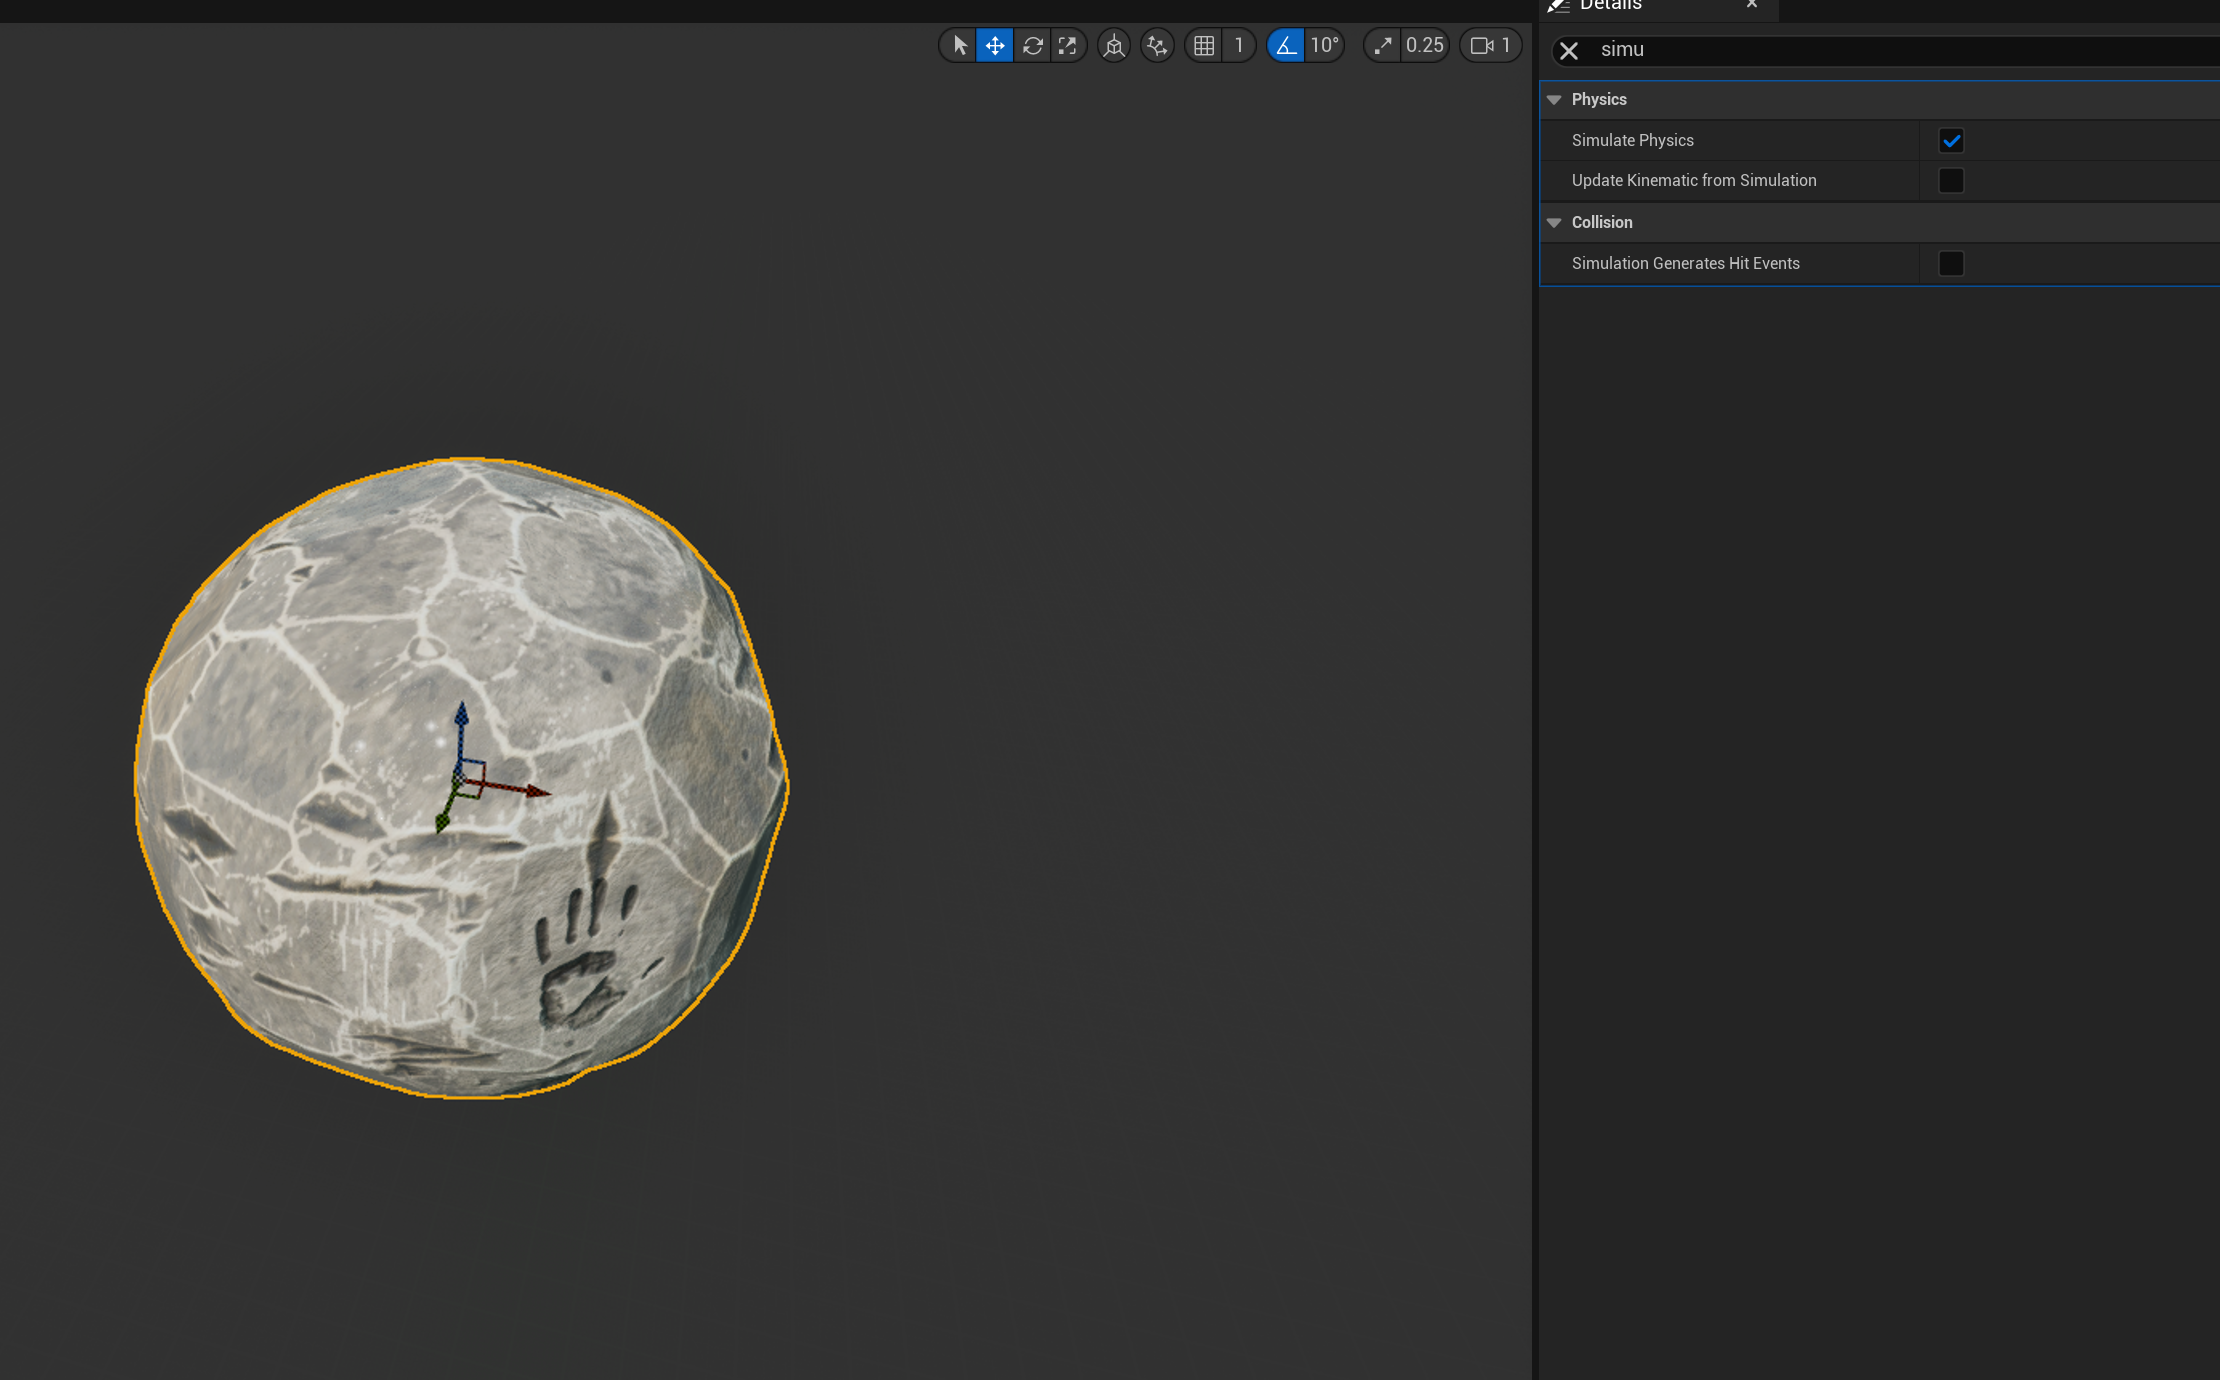The image size is (2220, 1380).
Task: Select the Details panel tab
Action: pyautogui.click(x=1610, y=6)
